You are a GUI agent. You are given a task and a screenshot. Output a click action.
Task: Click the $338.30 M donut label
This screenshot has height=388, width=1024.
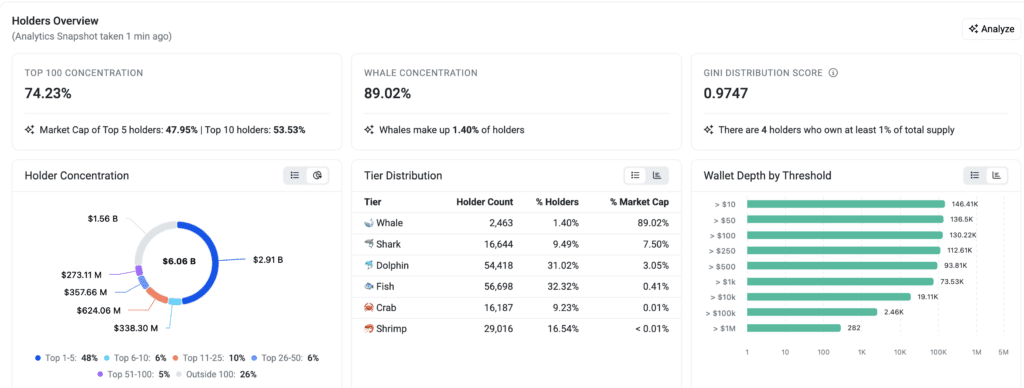[136, 328]
